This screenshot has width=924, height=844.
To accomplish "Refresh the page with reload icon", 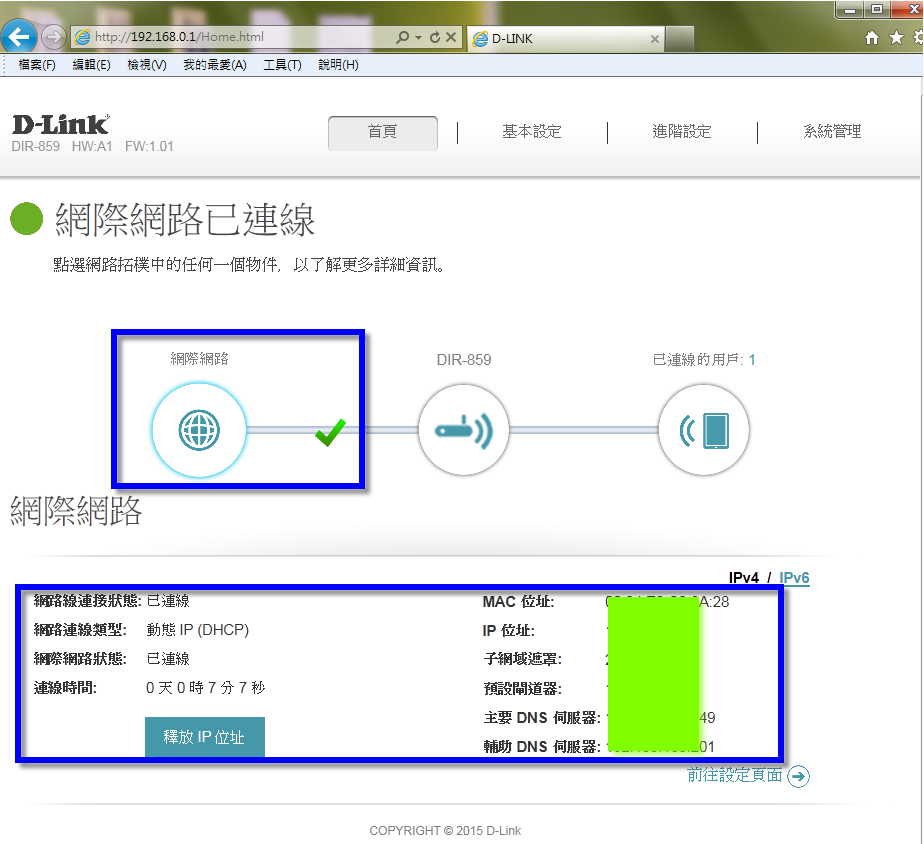I will (435, 38).
